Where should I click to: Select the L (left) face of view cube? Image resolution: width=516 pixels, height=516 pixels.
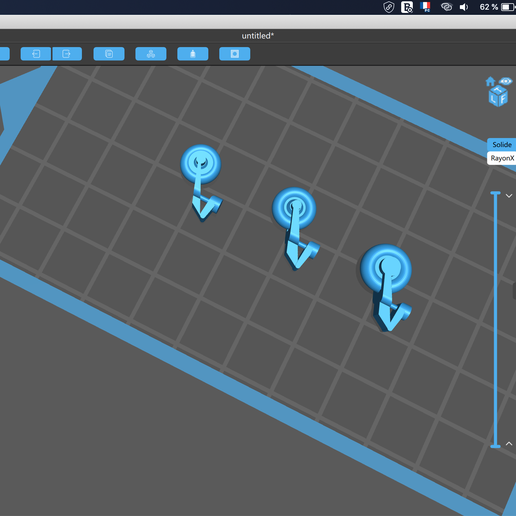point(493,99)
